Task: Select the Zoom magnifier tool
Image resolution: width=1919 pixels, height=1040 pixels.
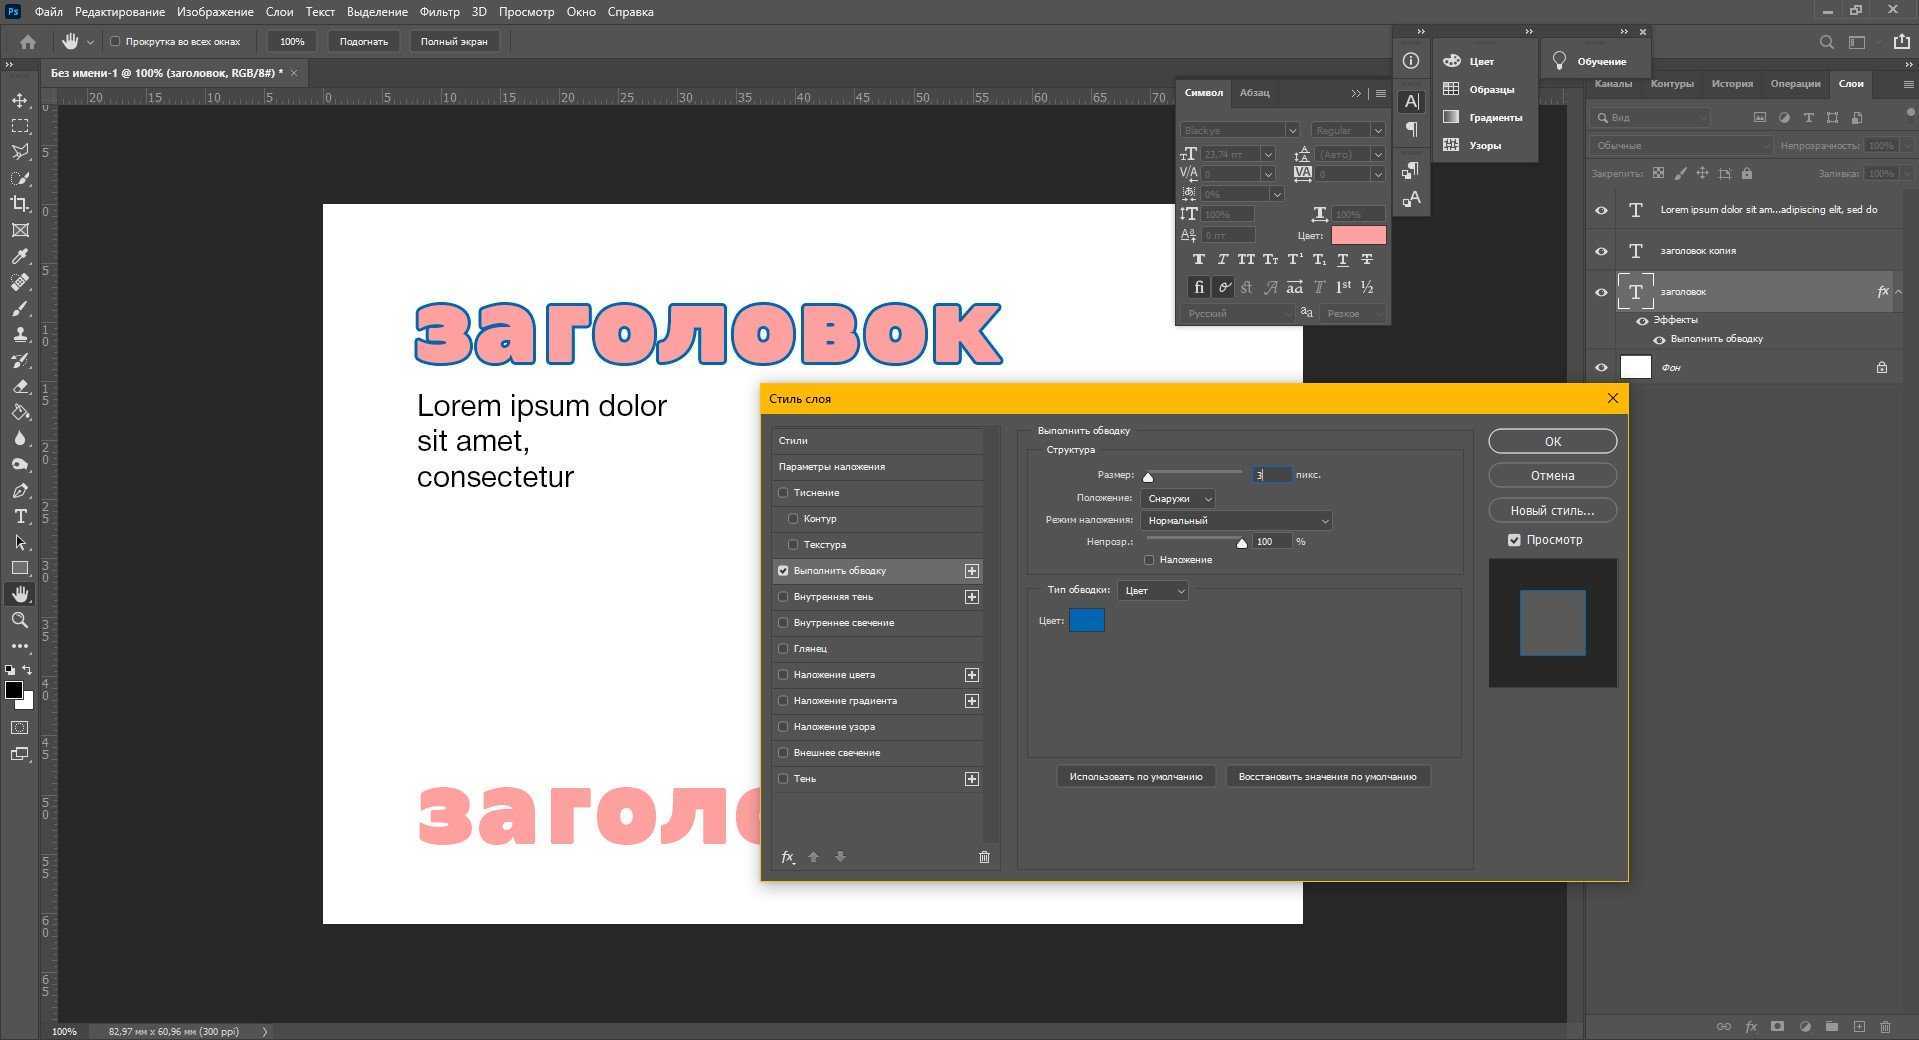Action: pos(20,620)
